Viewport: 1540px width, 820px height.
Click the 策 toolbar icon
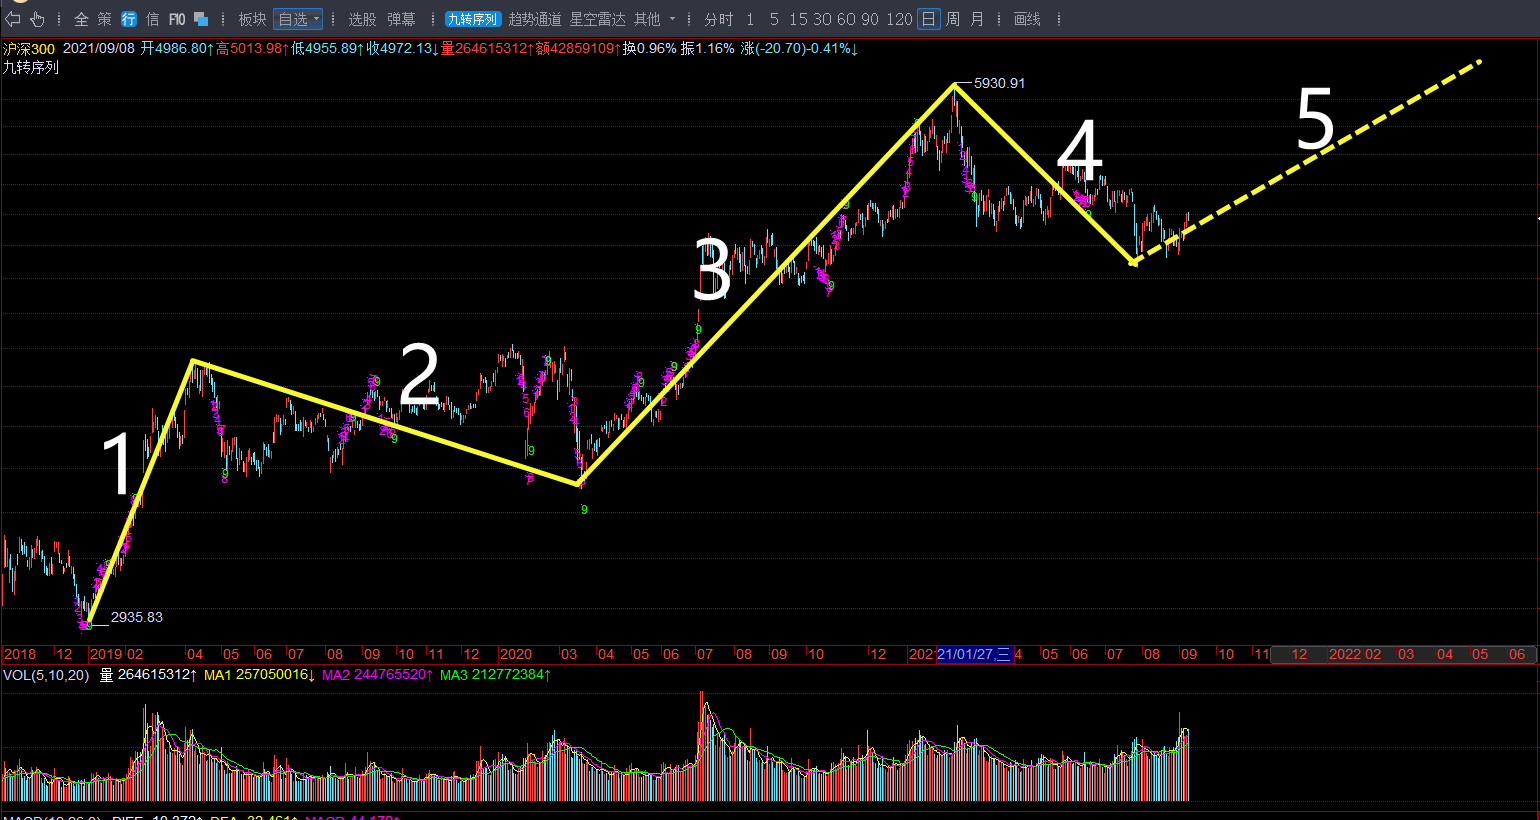(x=104, y=19)
